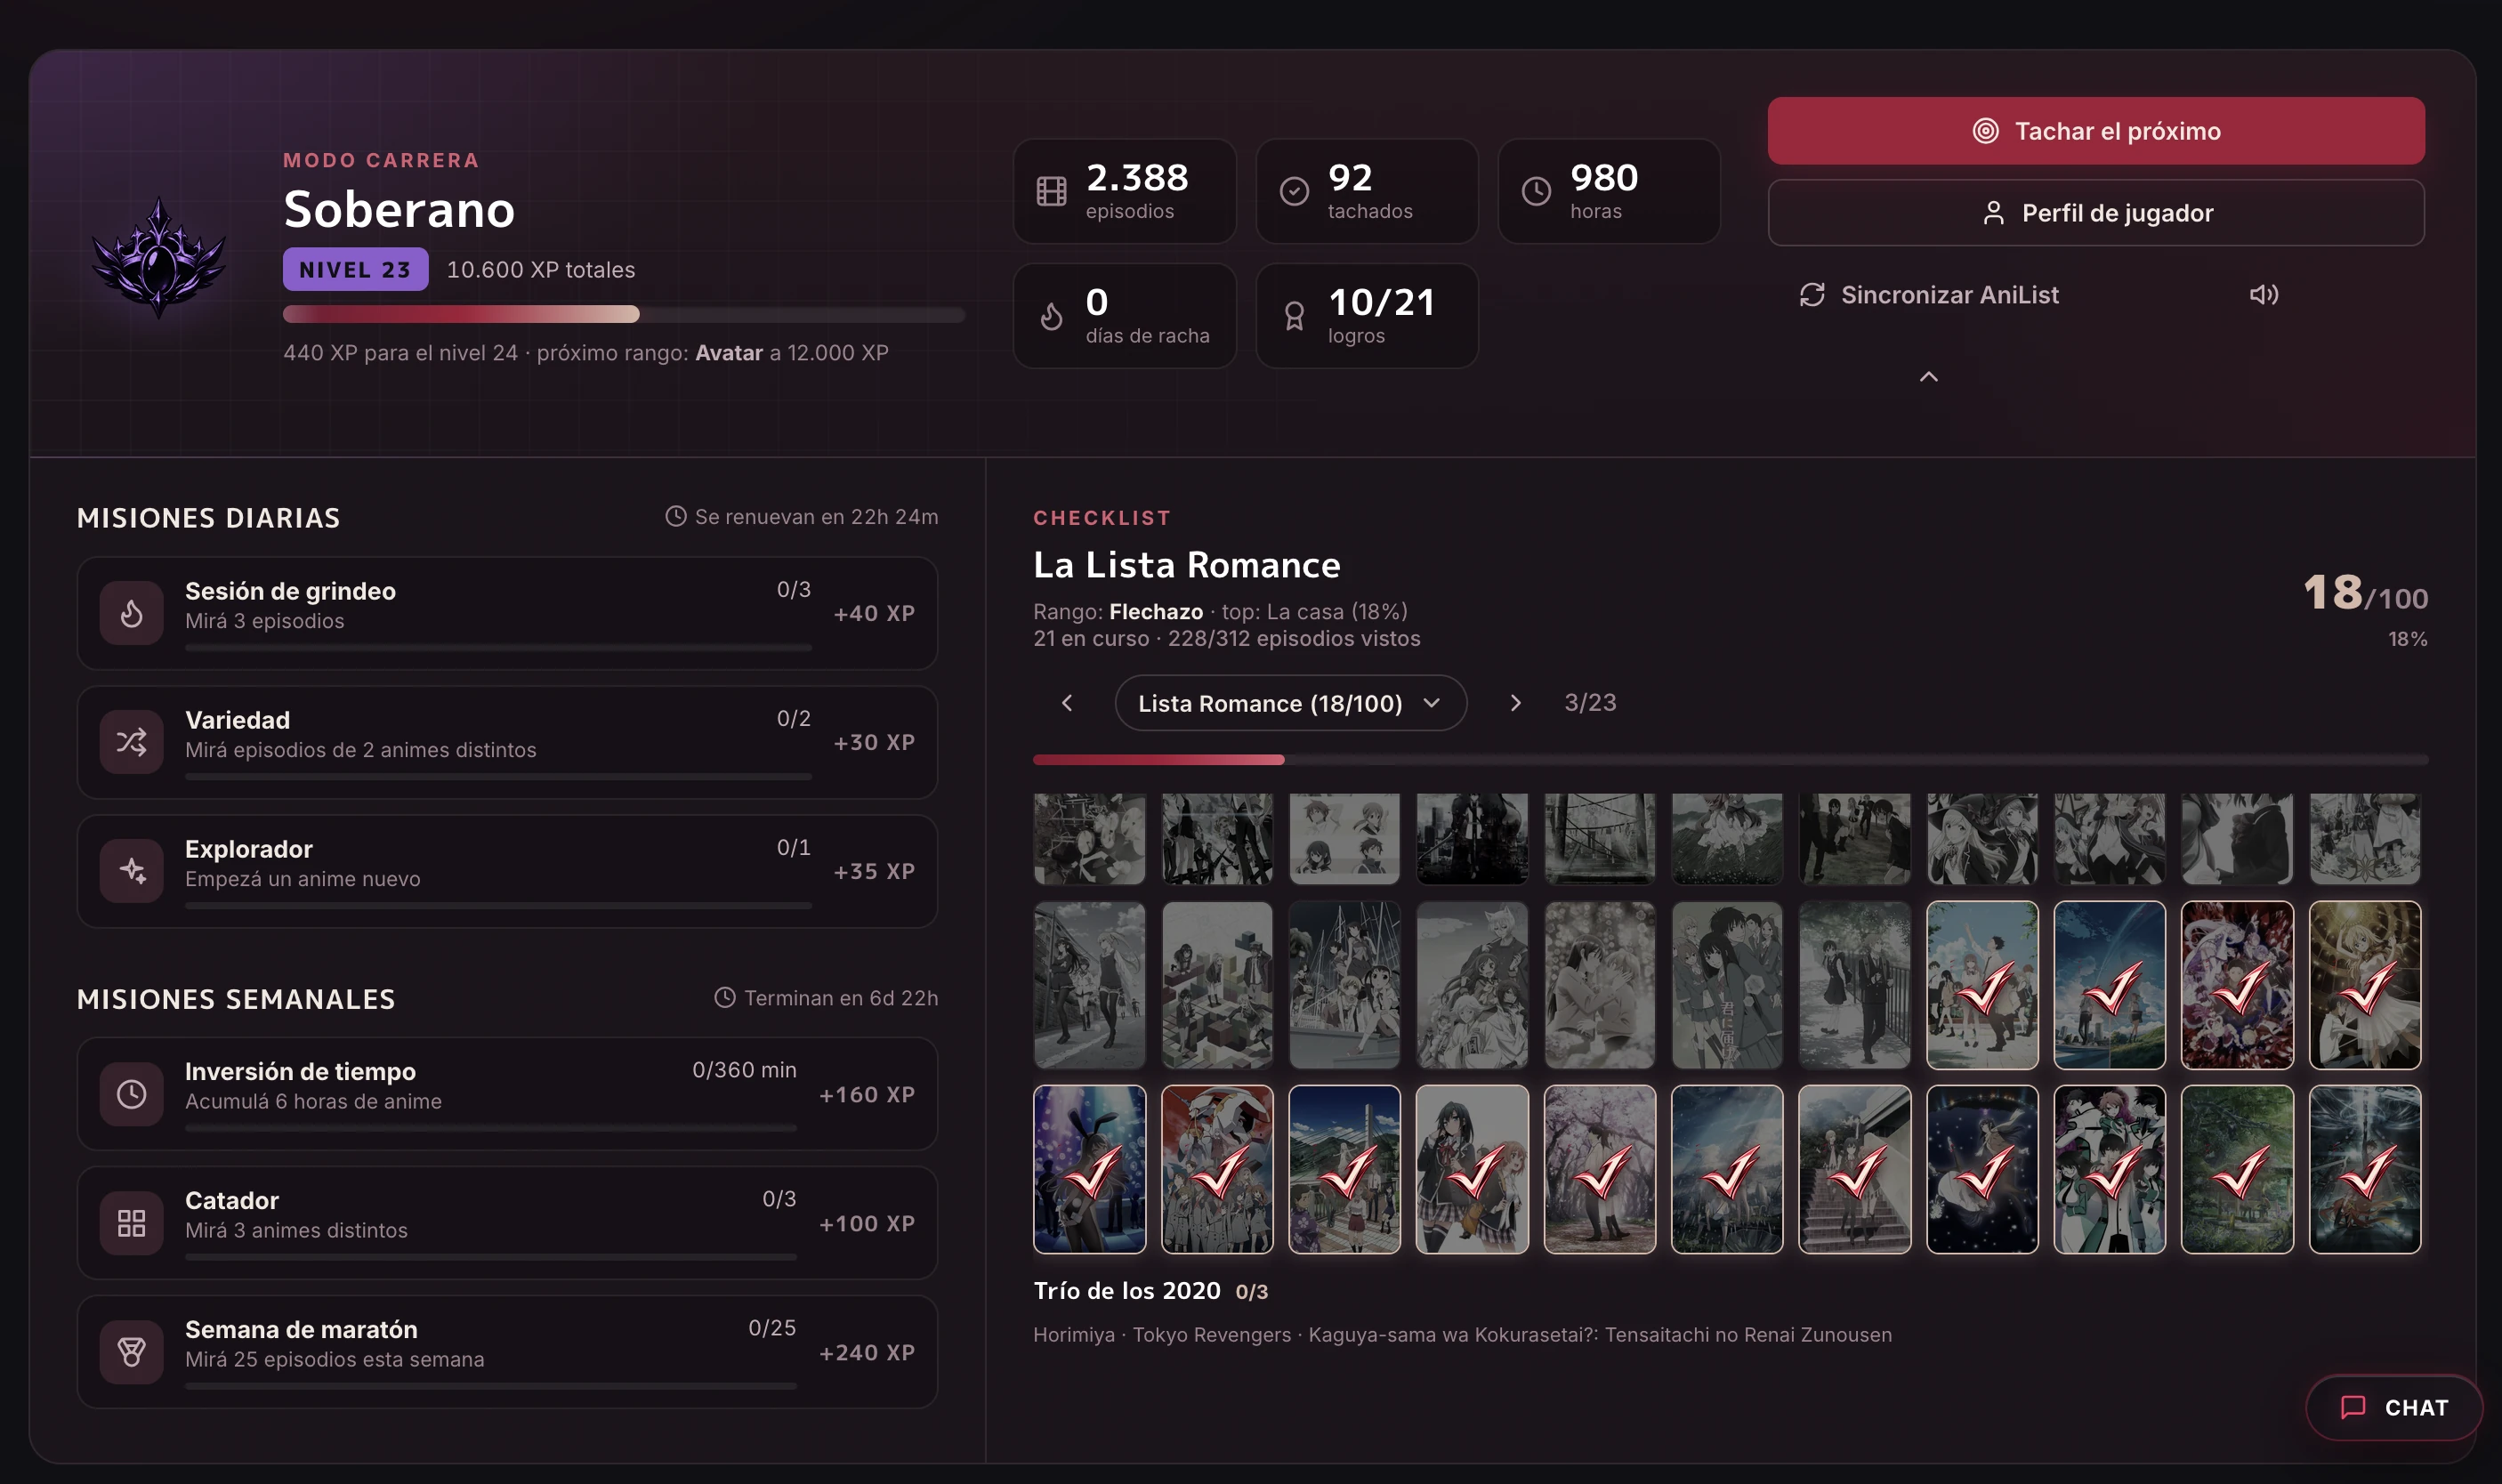The image size is (2502, 1484).
Task: Click the medal icon beside 10/21 logros
Action: pos(1294,316)
